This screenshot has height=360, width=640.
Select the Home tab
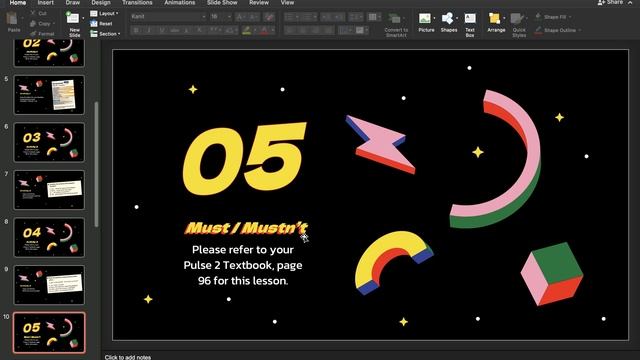point(18,2)
